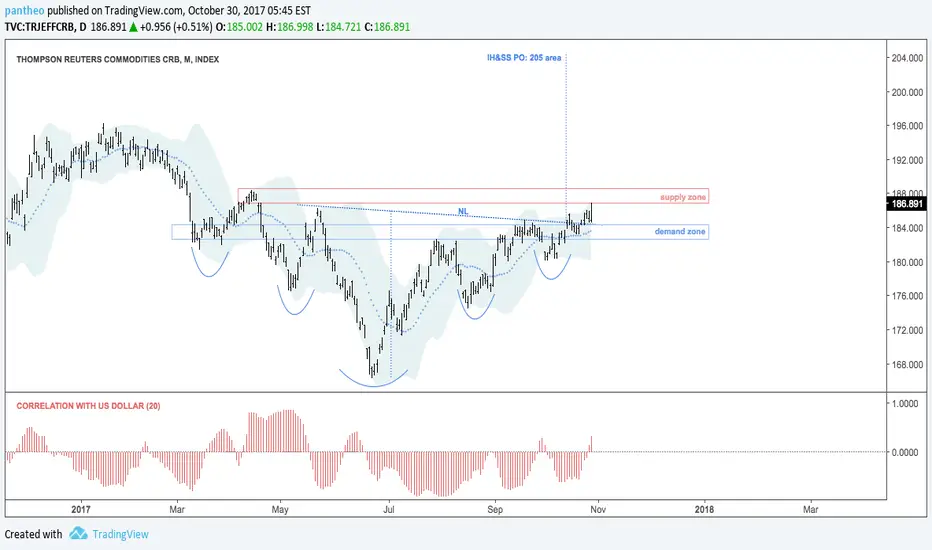Click the TradingView cloud logo icon
This screenshot has width=932, height=550.
point(78,533)
